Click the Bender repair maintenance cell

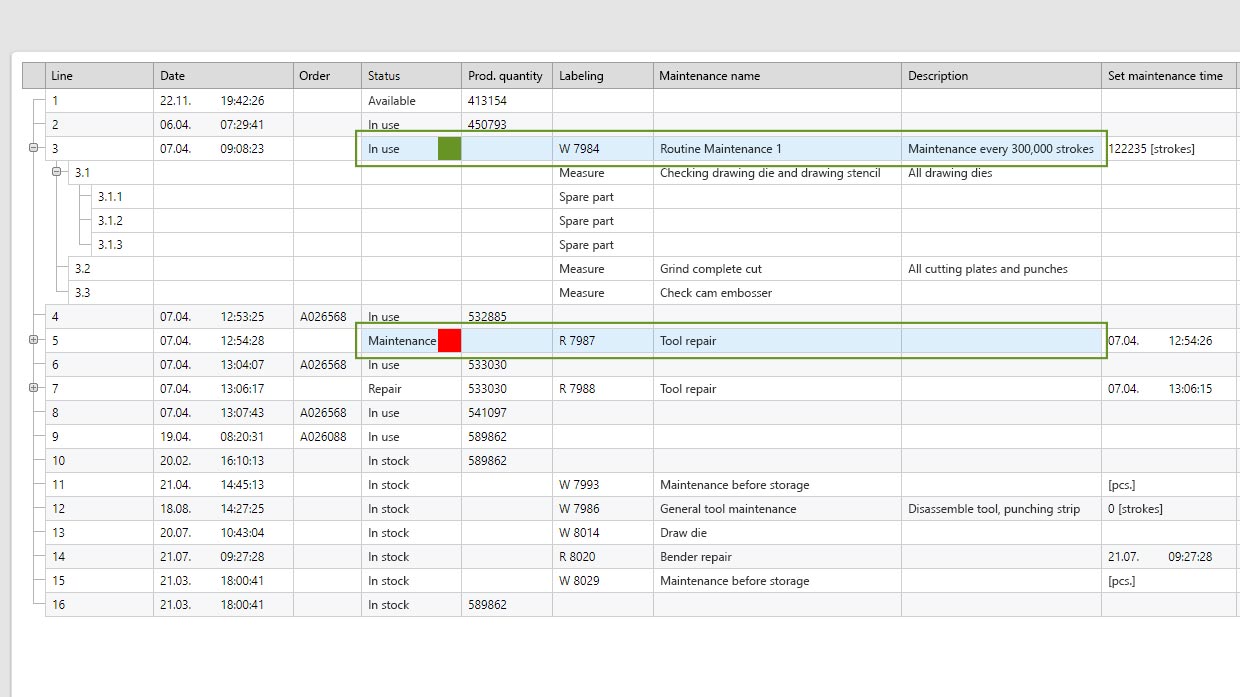click(696, 557)
